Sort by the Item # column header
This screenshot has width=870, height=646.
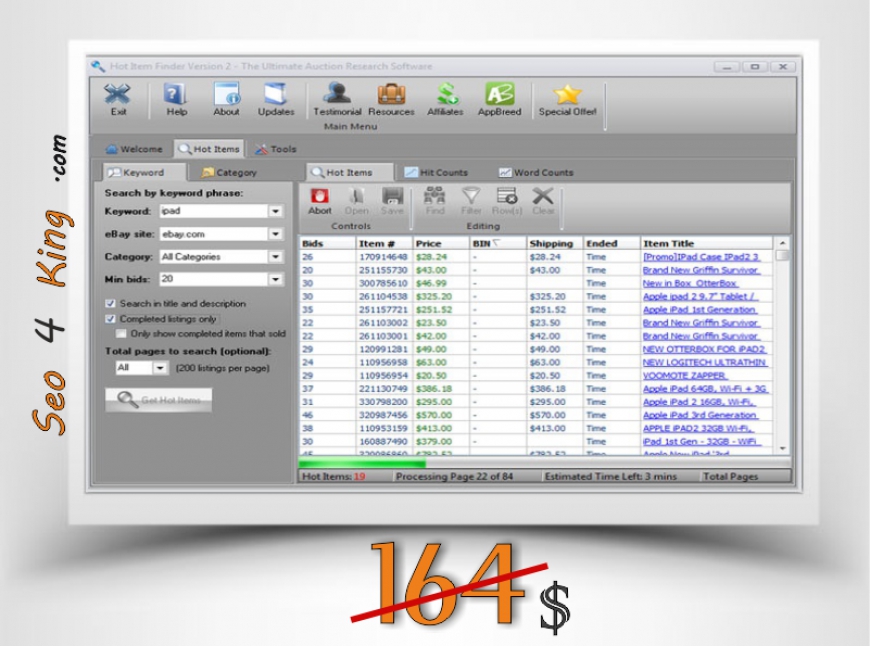coord(385,244)
